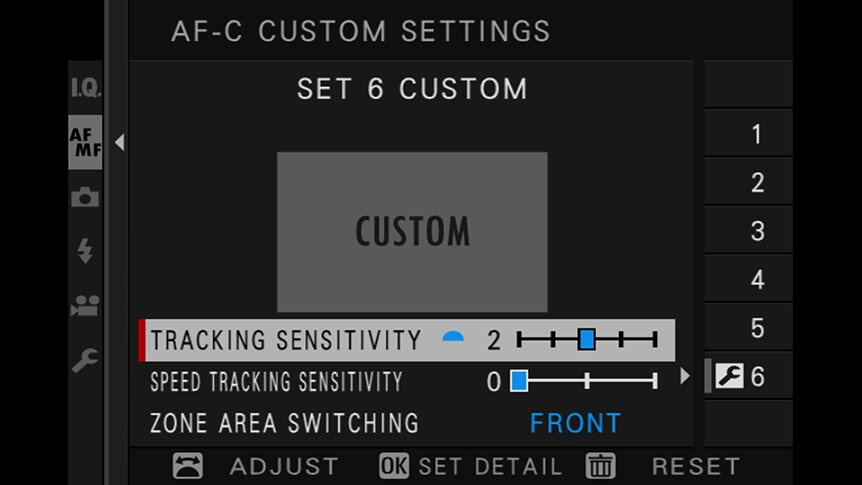Image resolution: width=862 pixels, height=485 pixels.
Task: Open the wrench setup menu icon
Action: click(x=85, y=360)
